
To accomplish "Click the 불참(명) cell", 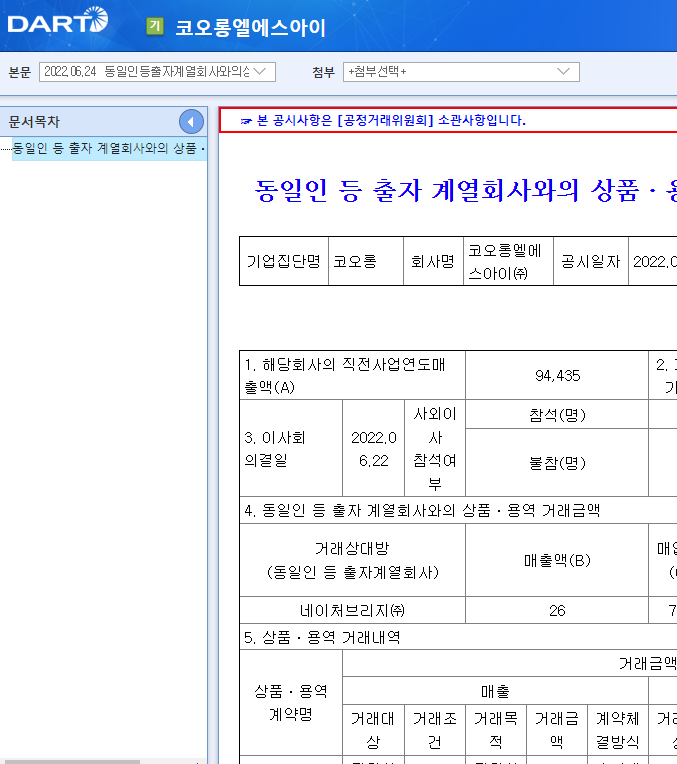I will [x=557, y=462].
